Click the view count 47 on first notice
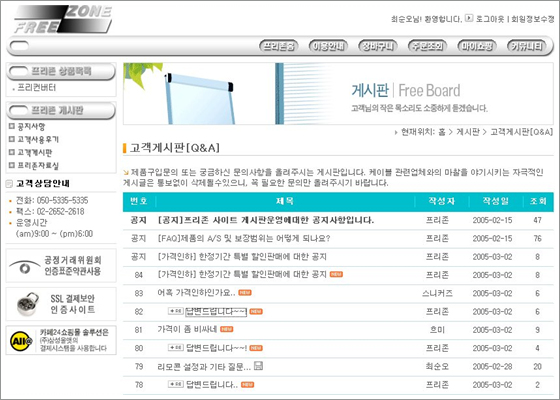The image size is (560, 400). [538, 220]
